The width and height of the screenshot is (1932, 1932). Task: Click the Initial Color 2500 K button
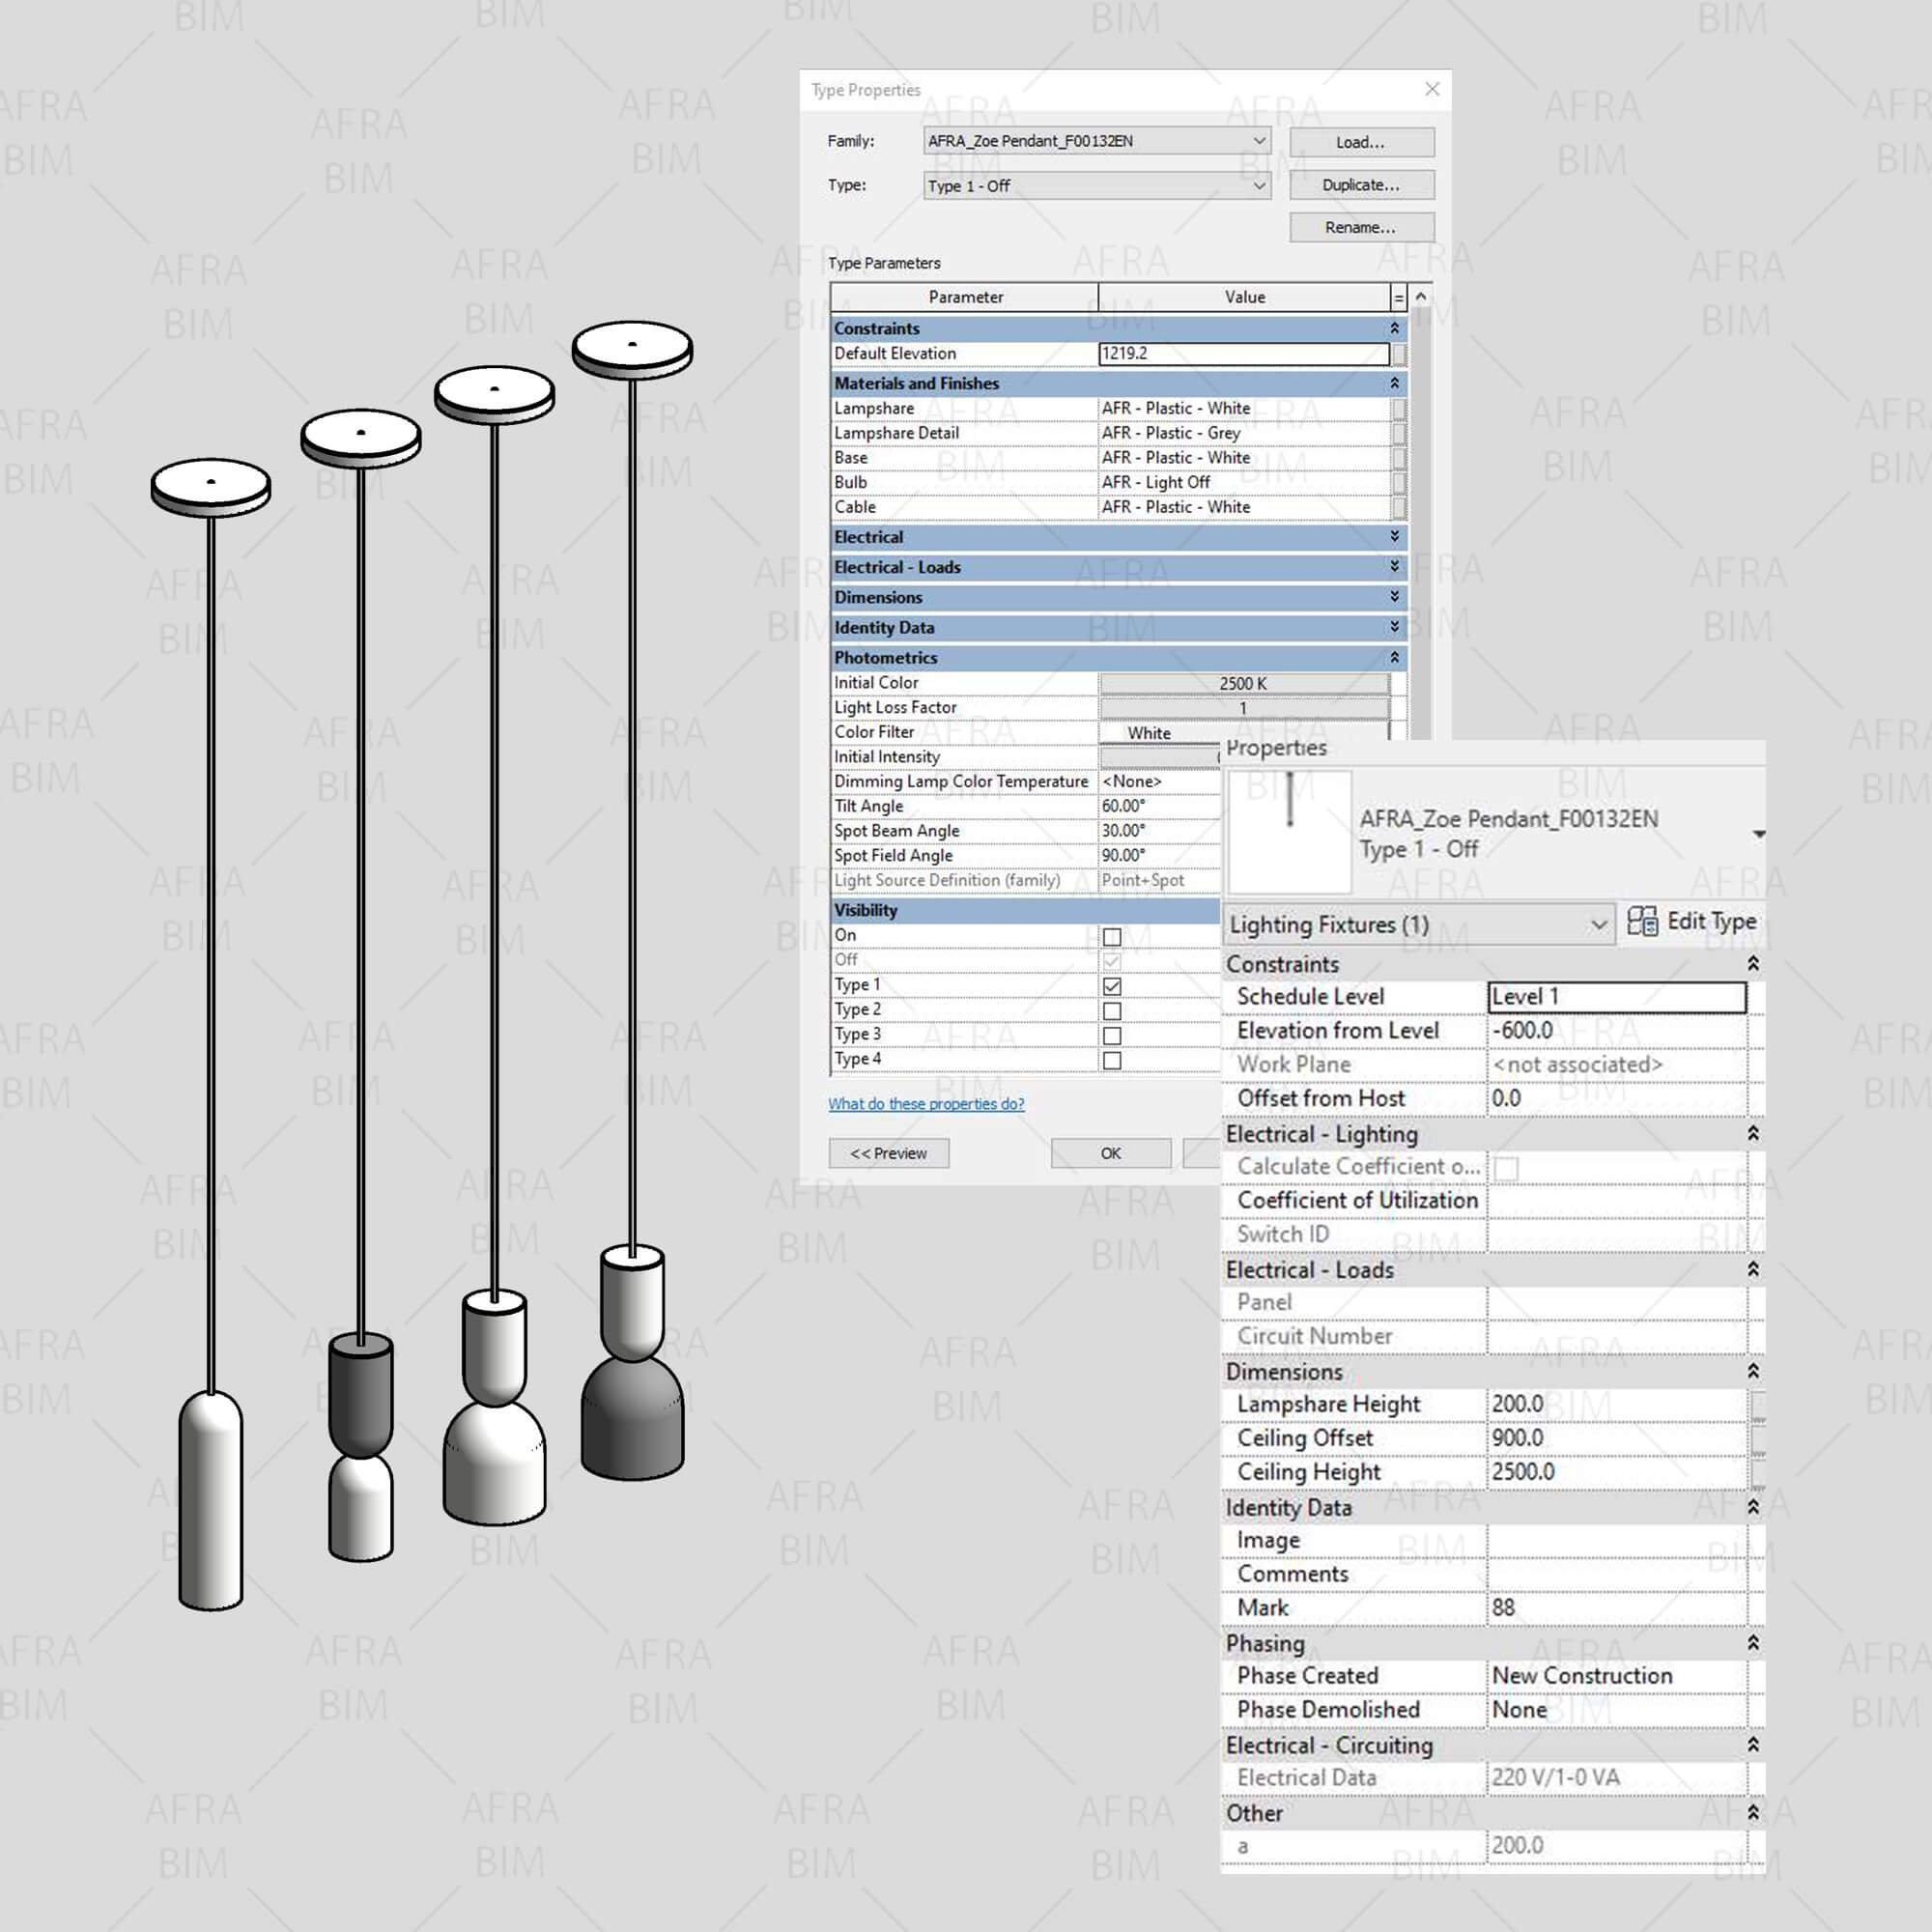point(1243,683)
